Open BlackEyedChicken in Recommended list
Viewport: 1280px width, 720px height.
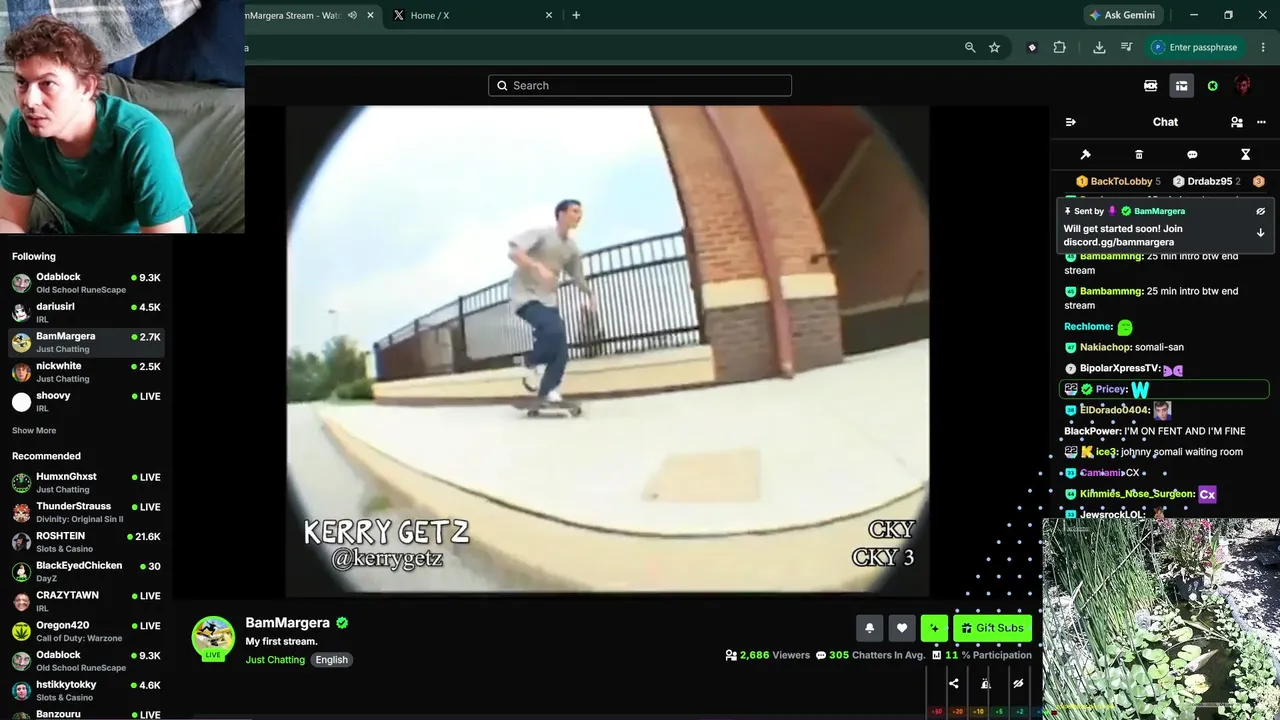(x=86, y=571)
